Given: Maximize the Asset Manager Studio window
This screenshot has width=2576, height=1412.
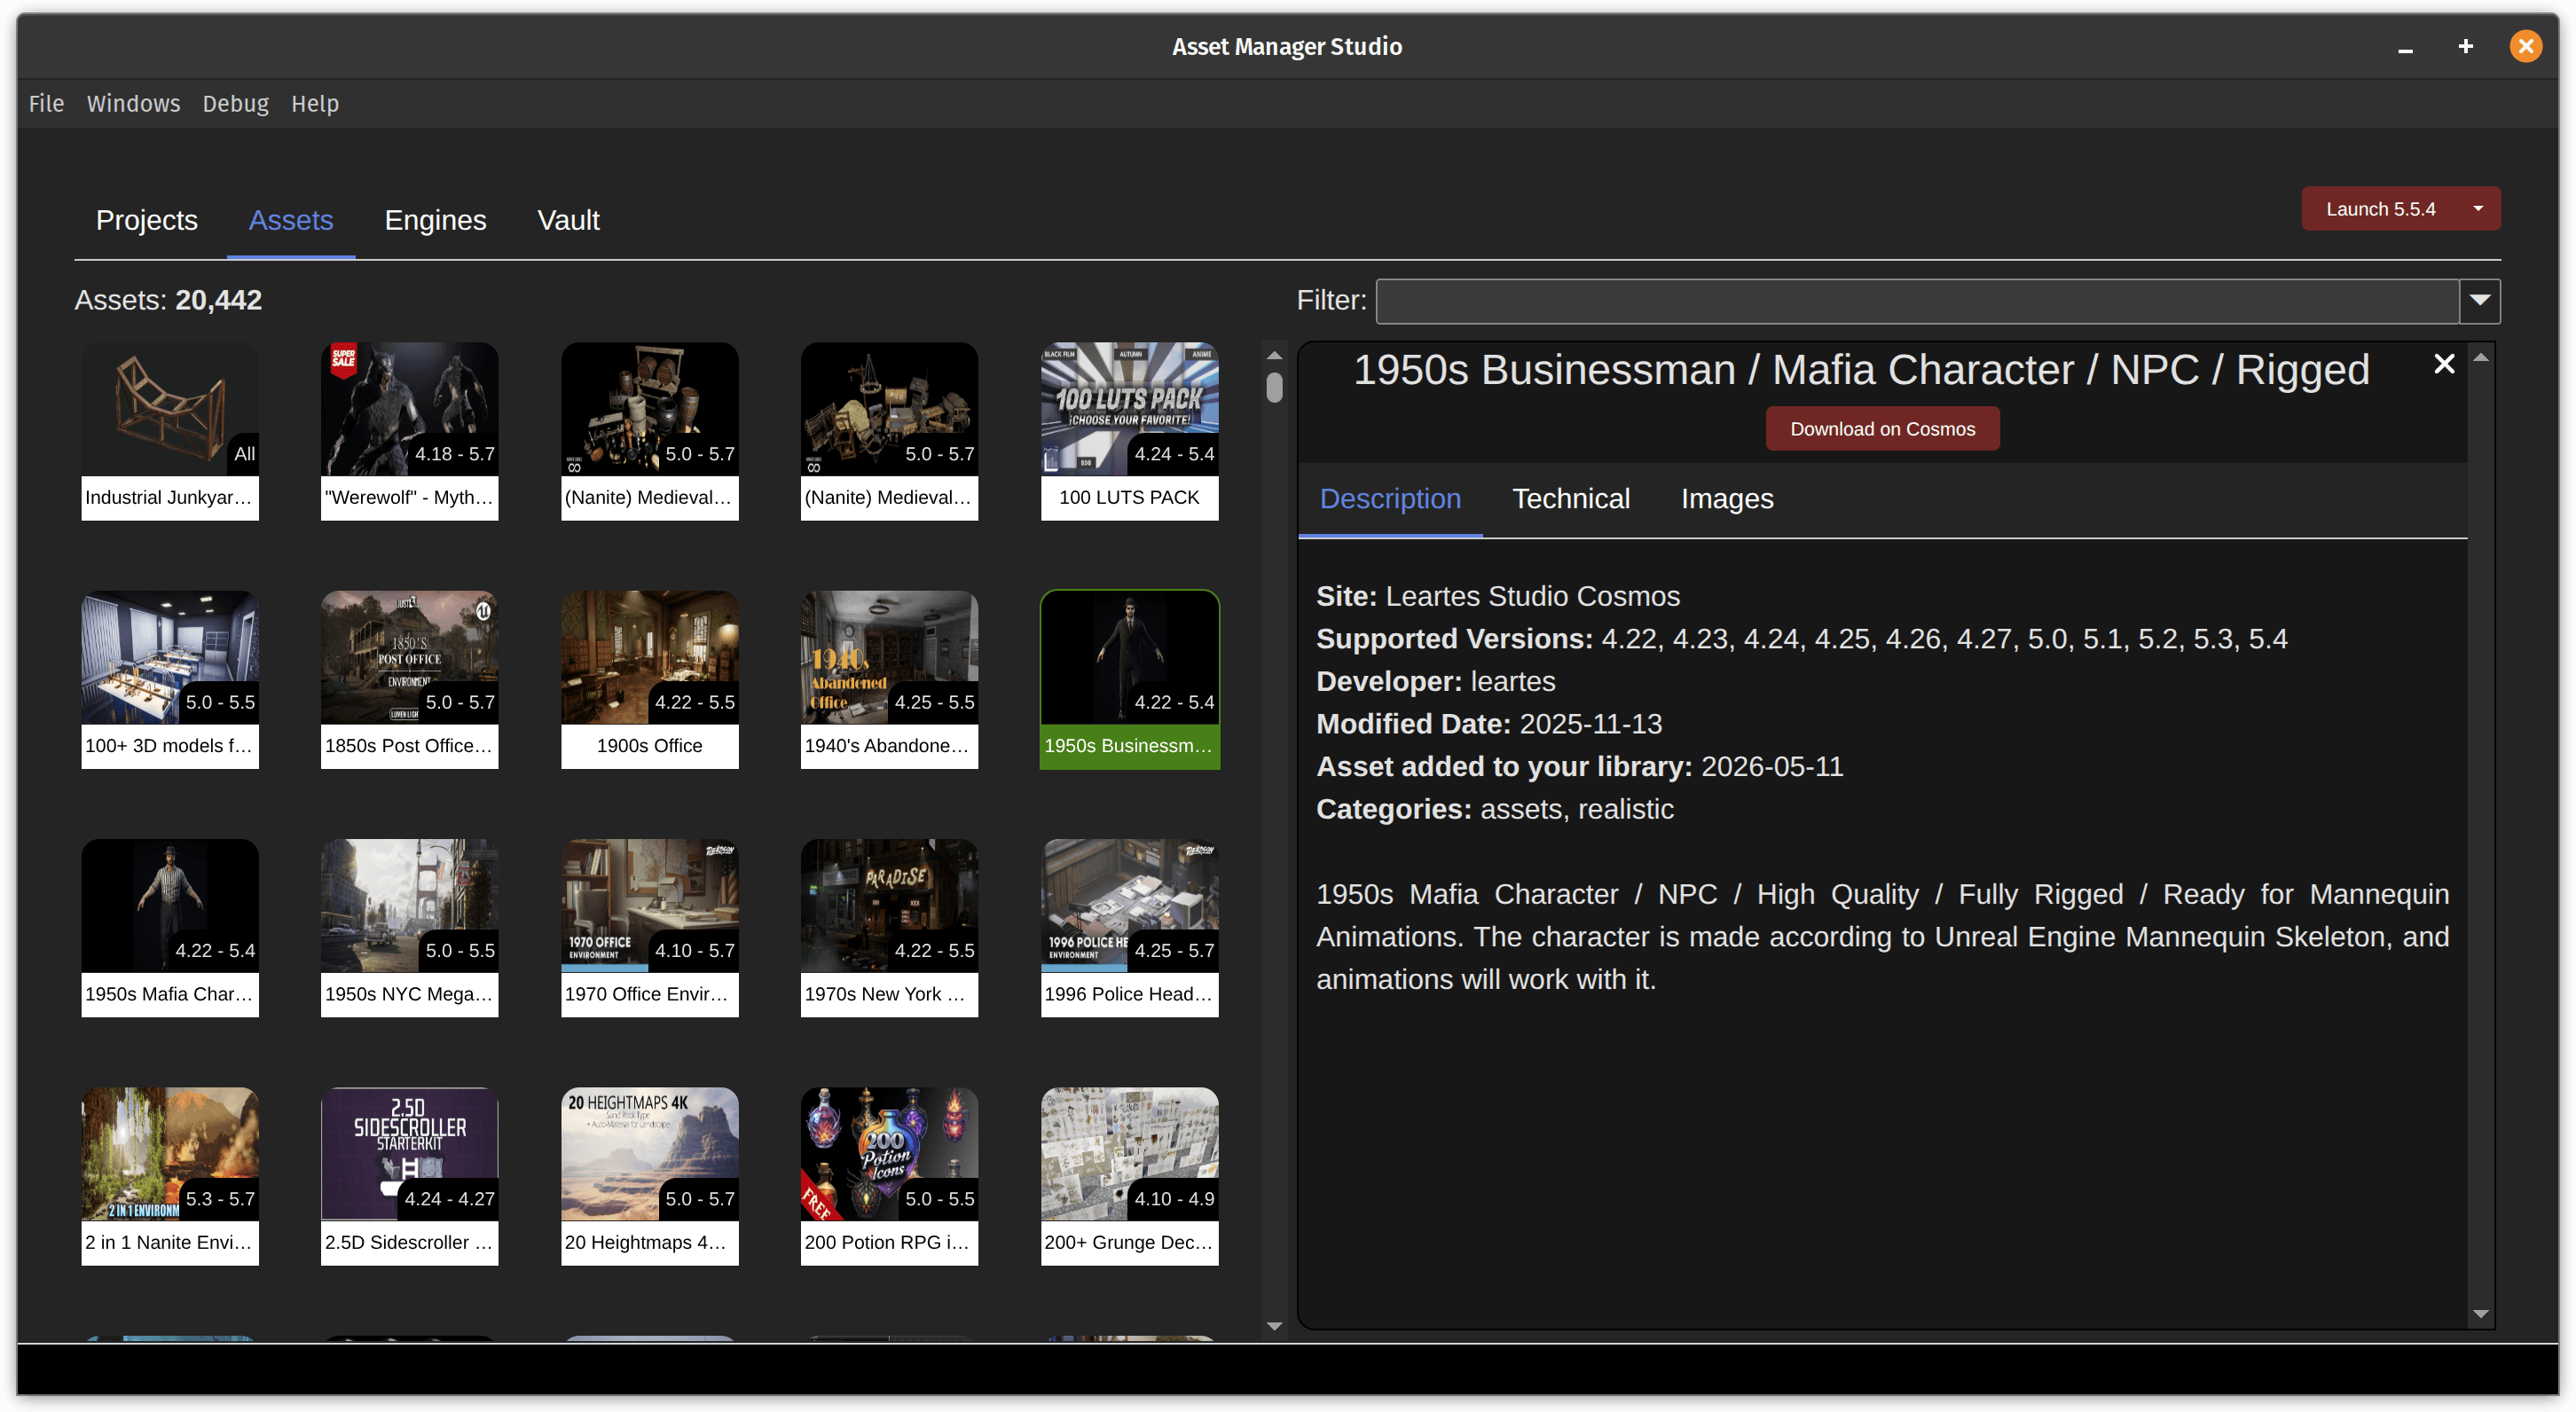Looking at the screenshot, I should (x=2465, y=47).
